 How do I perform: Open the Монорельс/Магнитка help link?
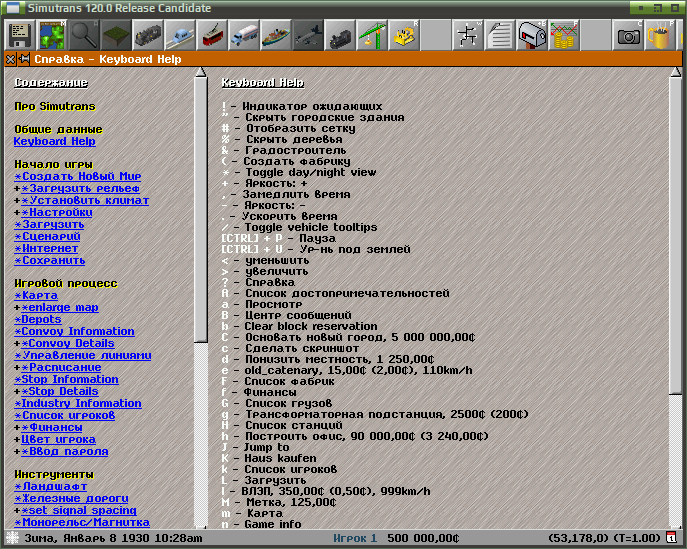pos(82,522)
